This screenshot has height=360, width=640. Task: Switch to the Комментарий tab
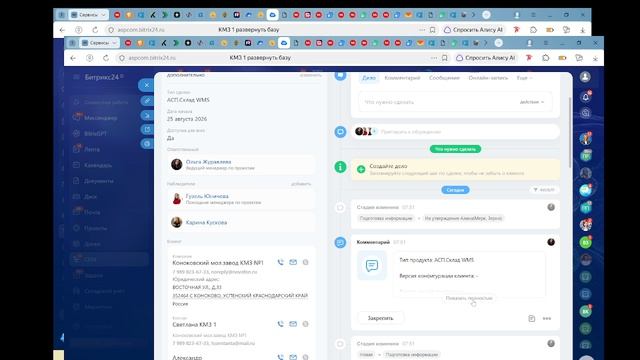point(402,78)
